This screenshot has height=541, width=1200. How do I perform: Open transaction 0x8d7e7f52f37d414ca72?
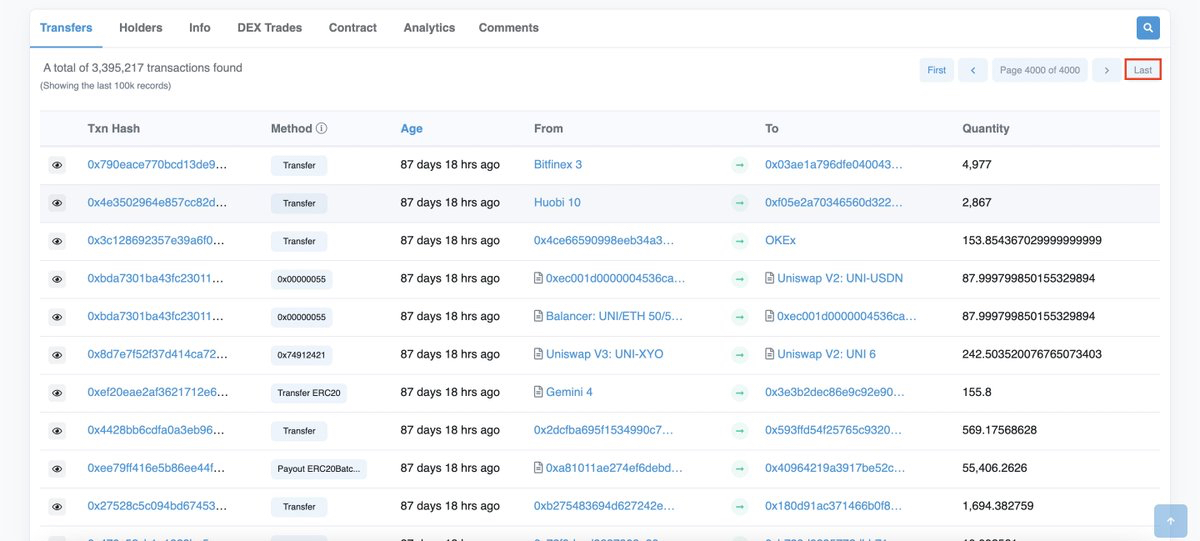click(158, 355)
